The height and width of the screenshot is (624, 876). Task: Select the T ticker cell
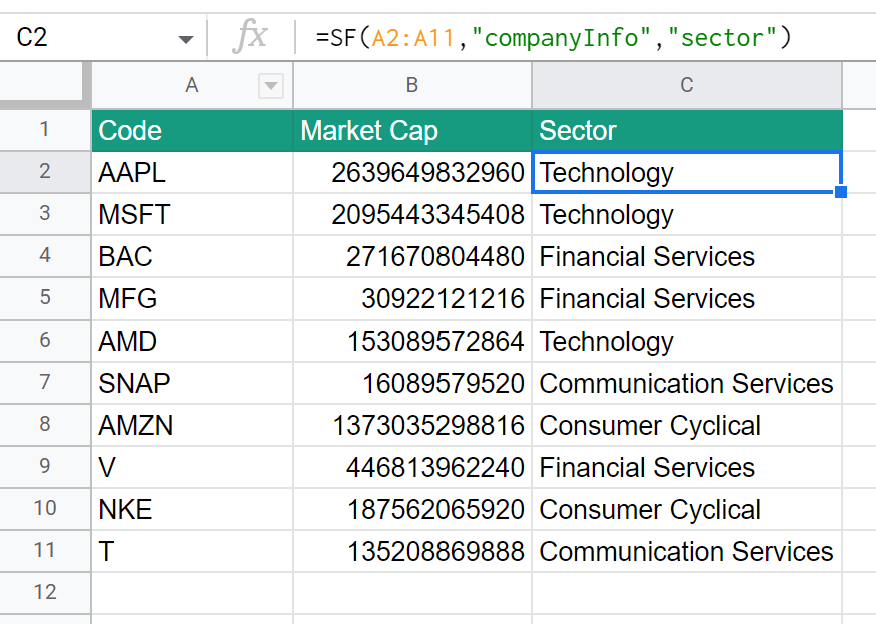192,551
